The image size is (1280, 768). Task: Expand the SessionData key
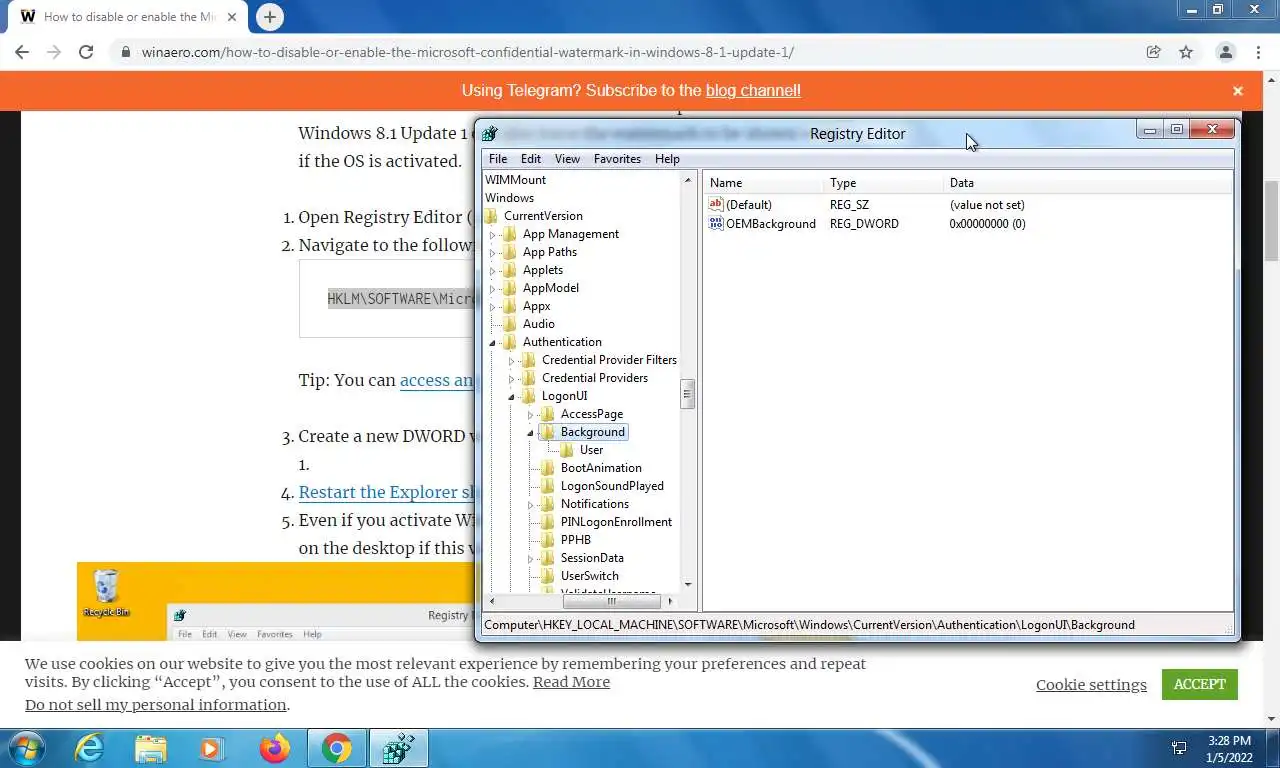click(x=530, y=559)
